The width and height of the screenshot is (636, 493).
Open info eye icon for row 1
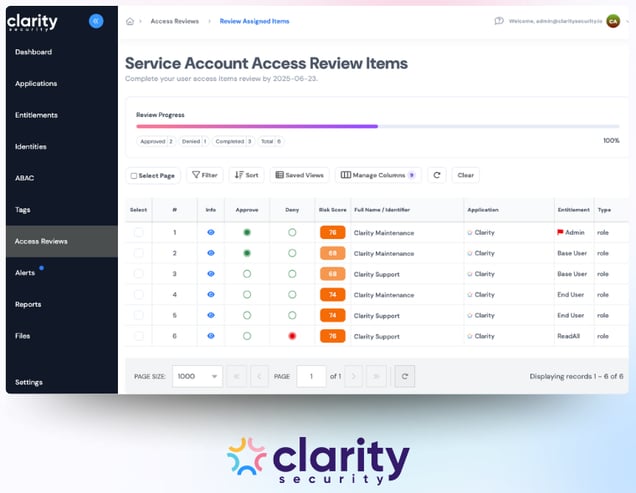click(211, 232)
